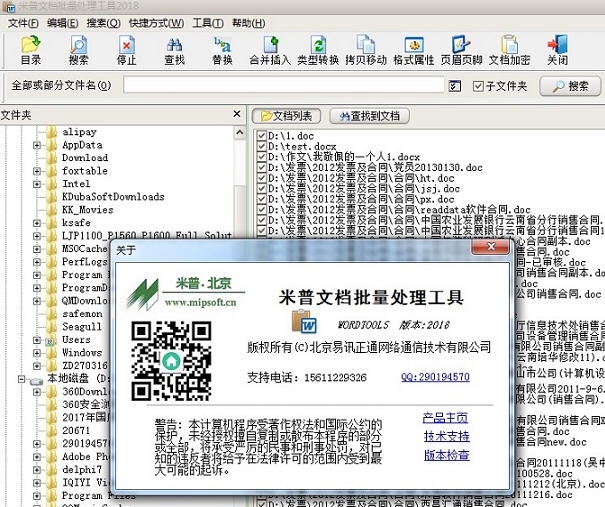Click the folder tree scroll-up arrow
605x507 pixels.
tap(240, 133)
